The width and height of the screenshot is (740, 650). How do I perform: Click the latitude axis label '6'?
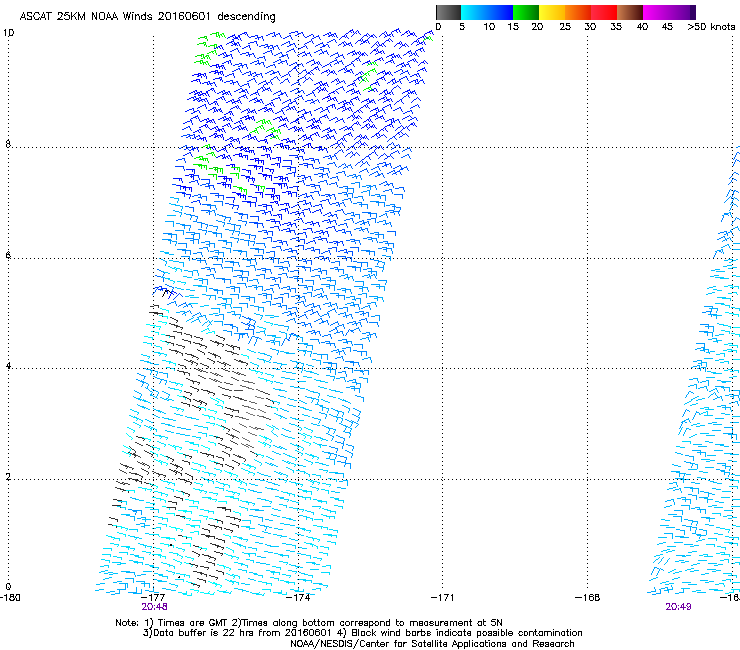(8, 255)
